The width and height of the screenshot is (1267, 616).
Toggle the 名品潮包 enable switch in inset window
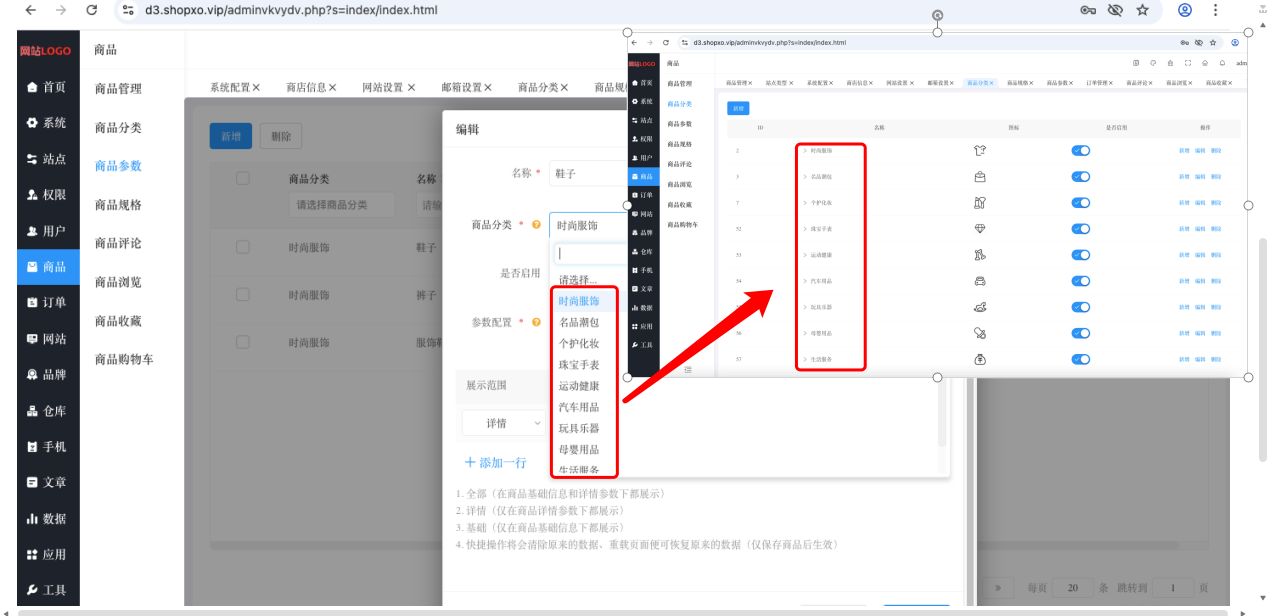point(1080,177)
